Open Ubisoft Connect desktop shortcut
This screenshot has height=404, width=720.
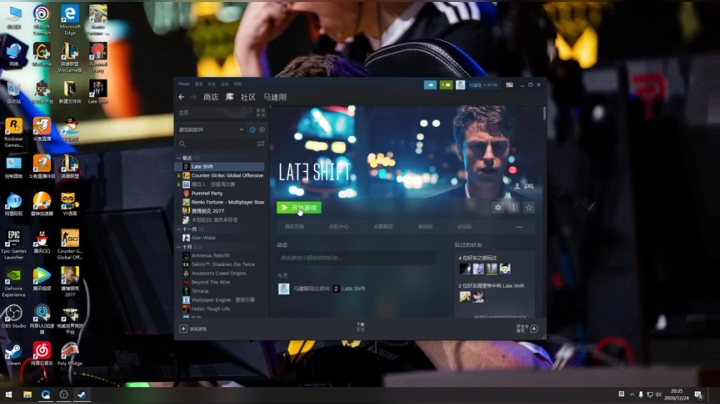(41, 20)
